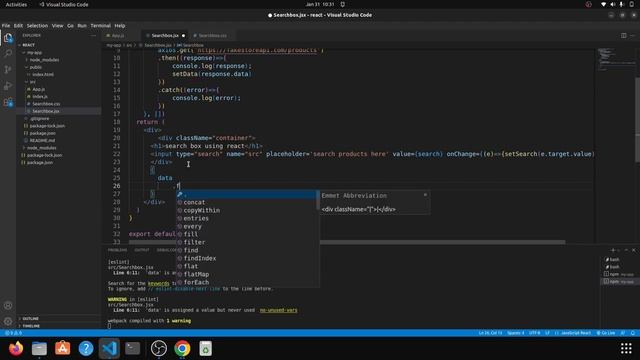The height and width of the screenshot is (360, 640).
Task: Open the Run and Debug view
Action: tap(8, 86)
